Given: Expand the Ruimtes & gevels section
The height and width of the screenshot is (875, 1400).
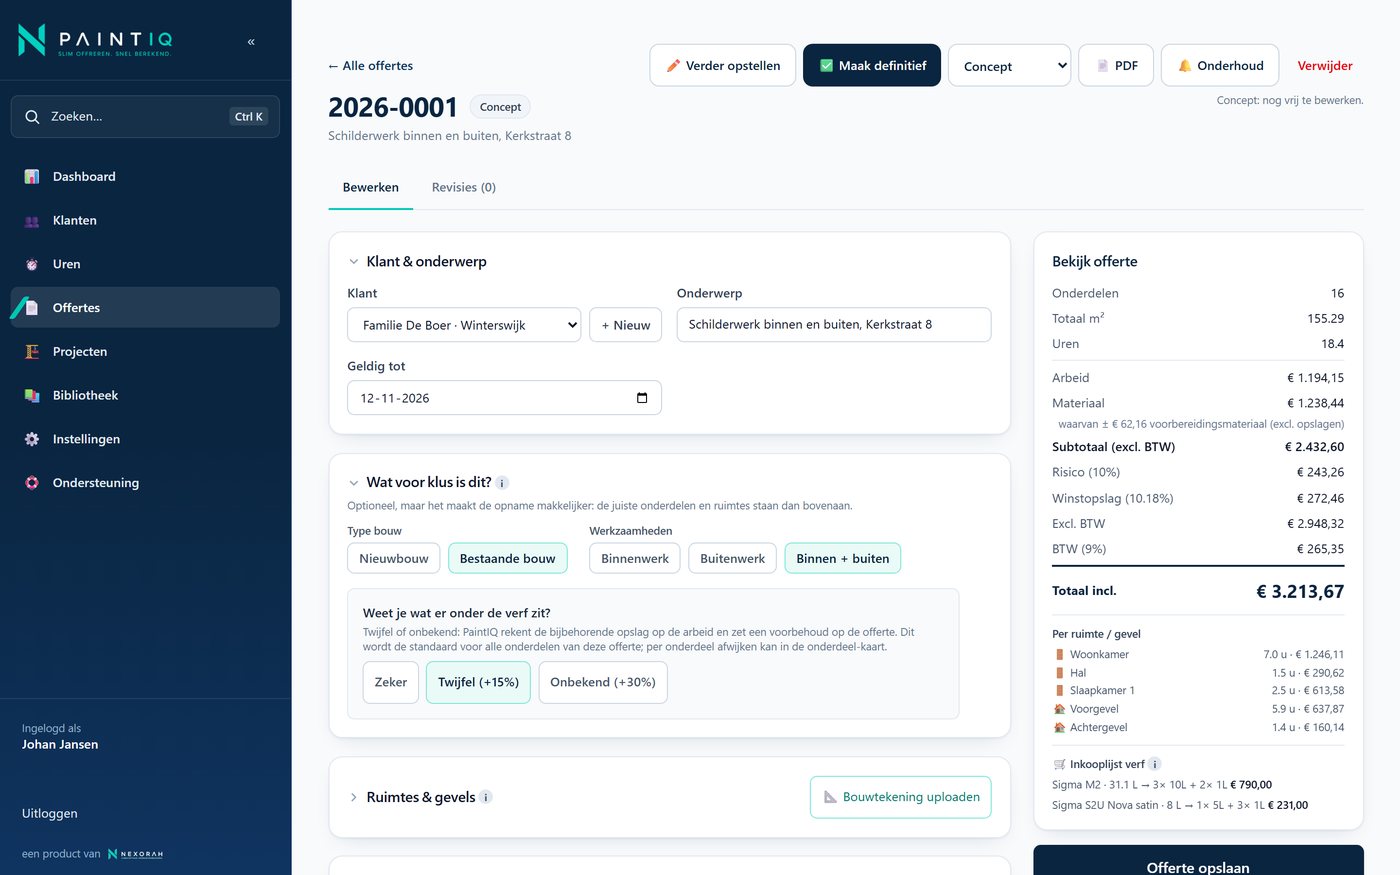Looking at the screenshot, I should [x=353, y=797].
